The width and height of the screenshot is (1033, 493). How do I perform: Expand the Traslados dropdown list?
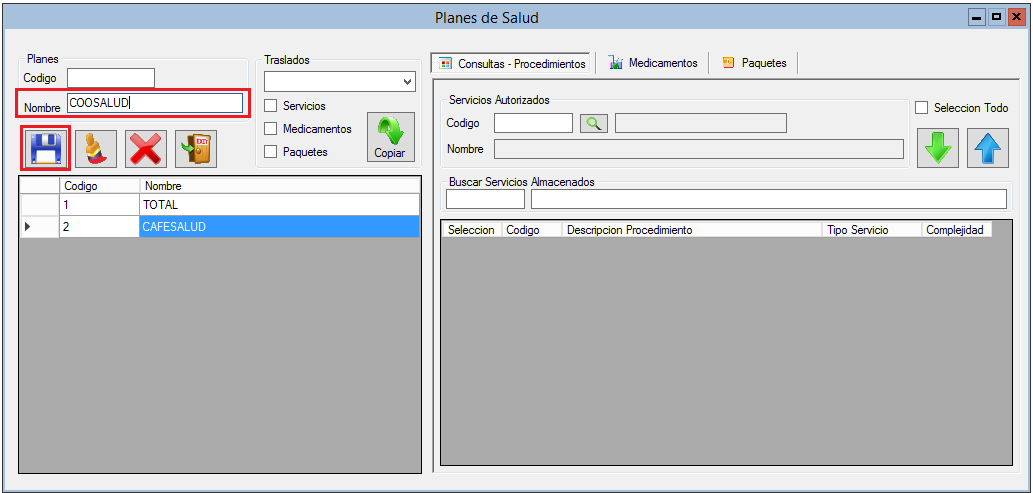point(406,81)
